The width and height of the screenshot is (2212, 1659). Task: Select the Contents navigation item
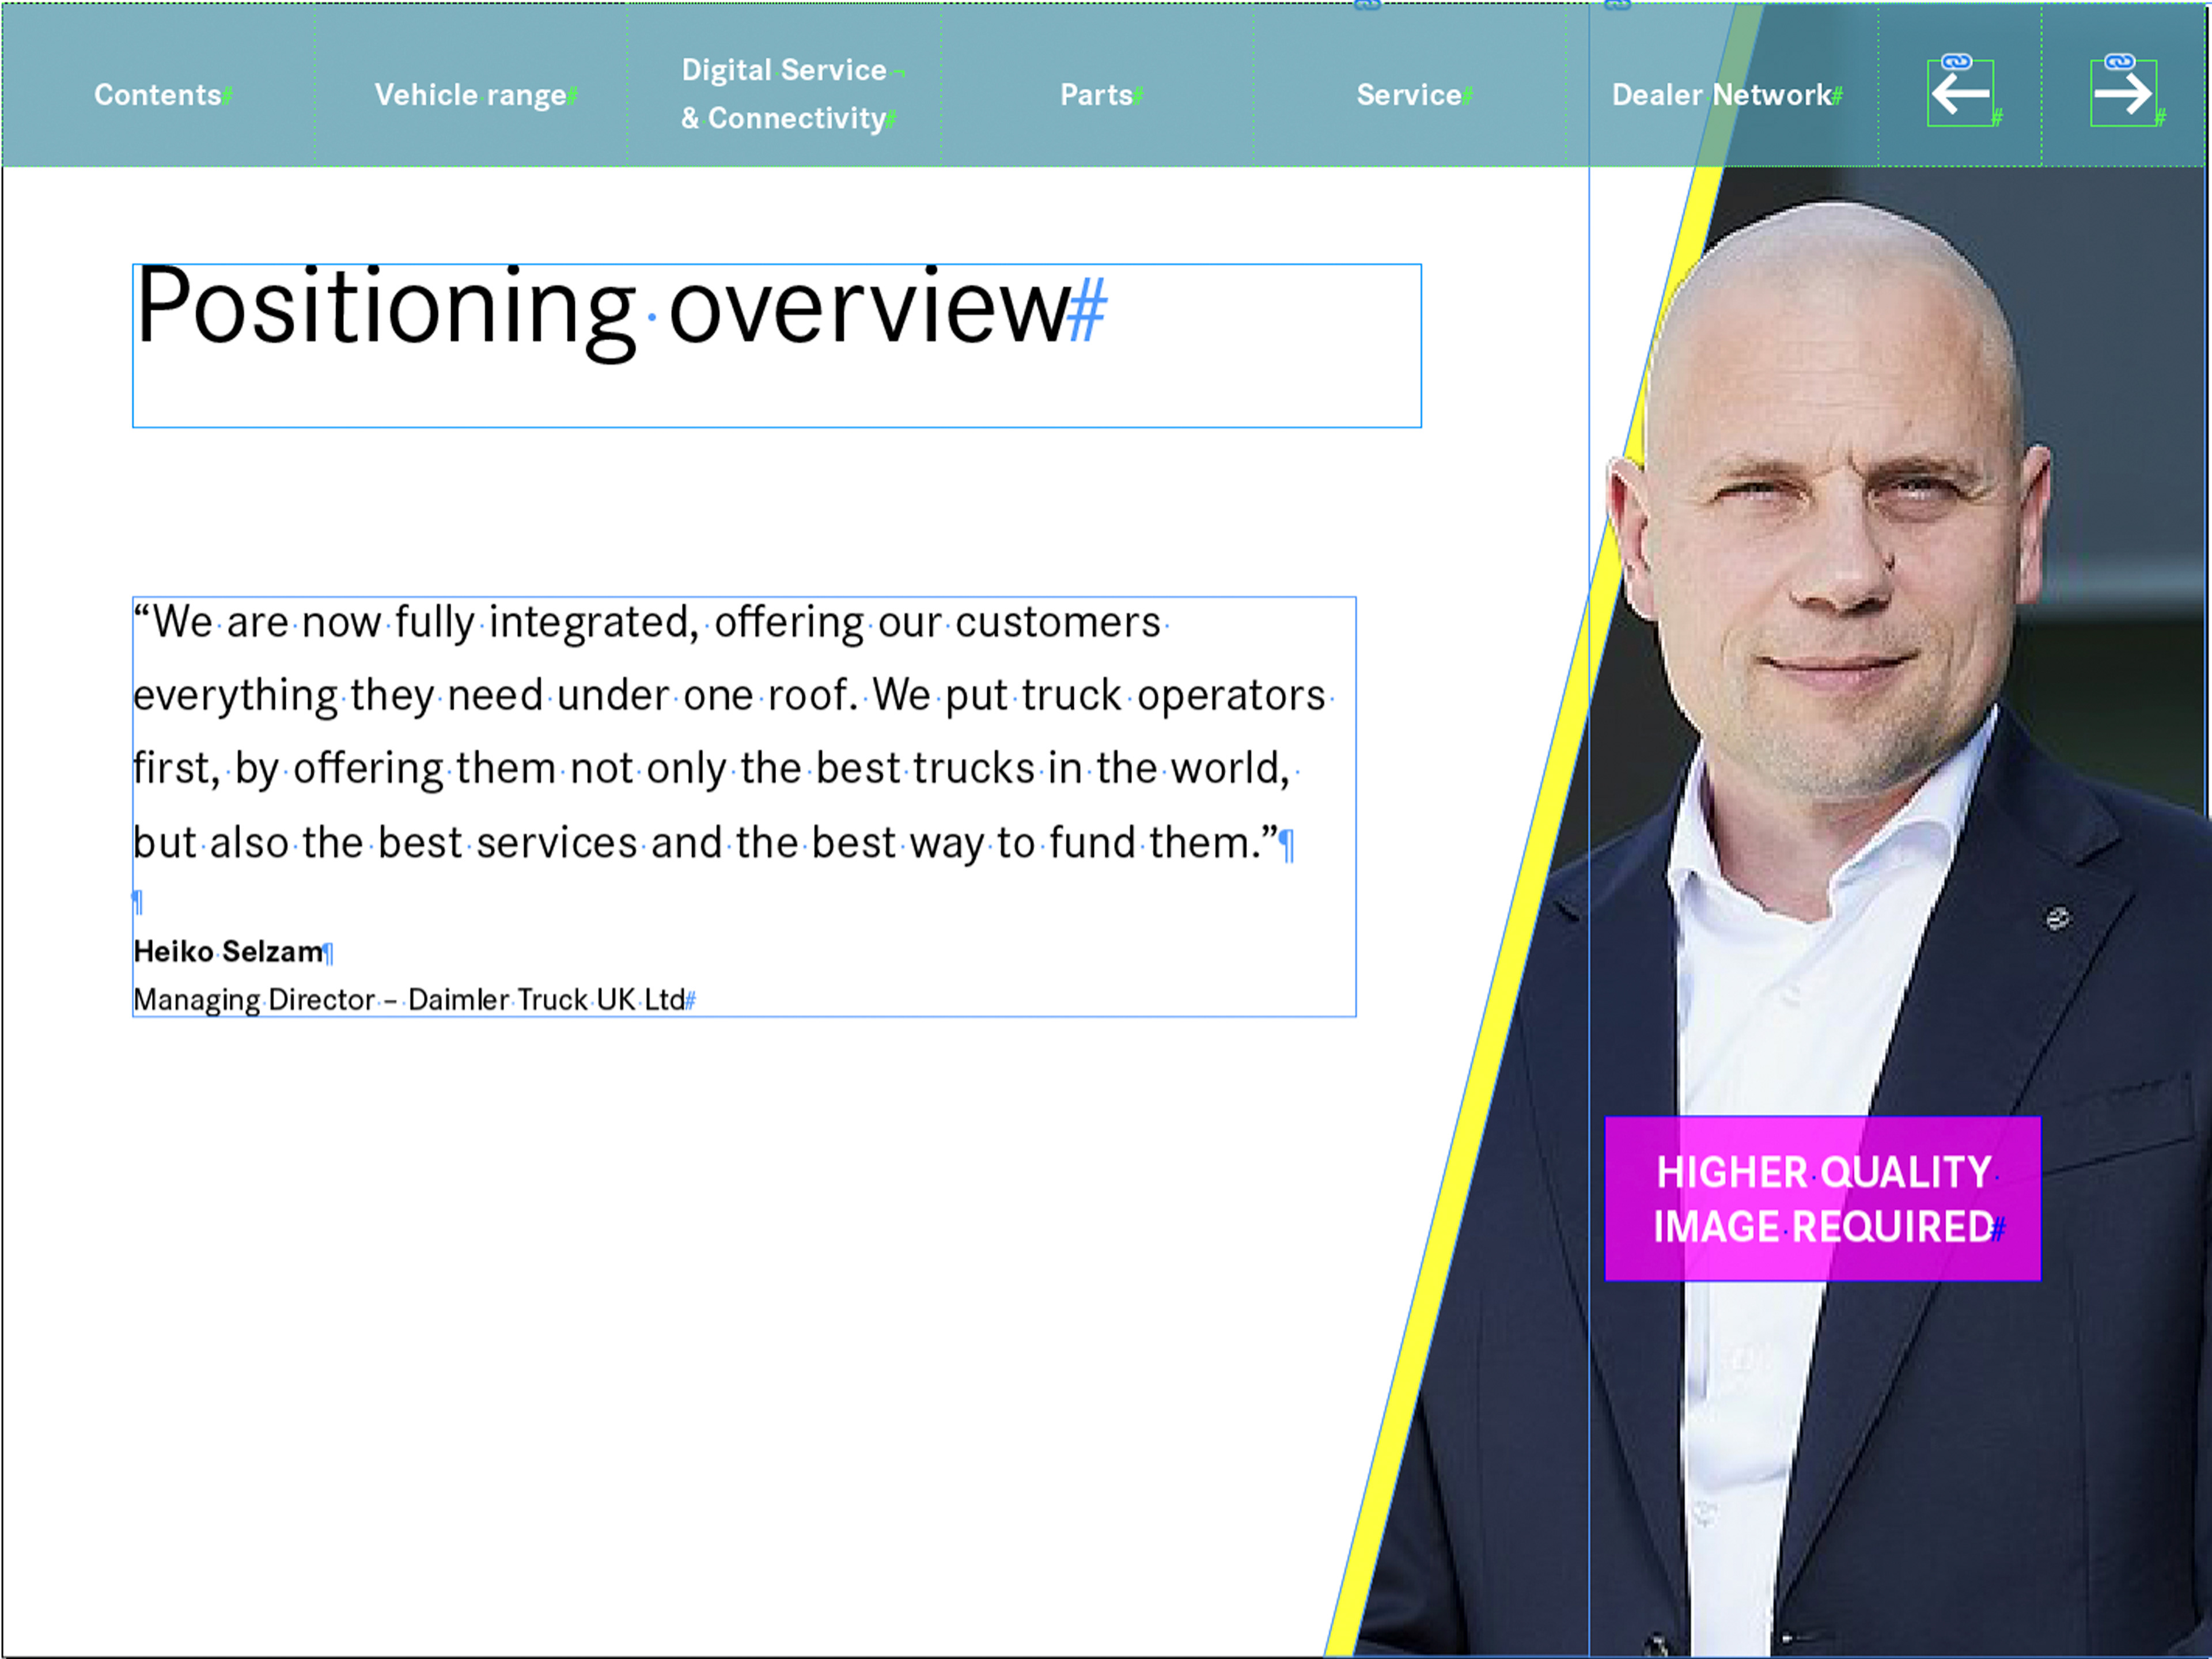coord(158,95)
